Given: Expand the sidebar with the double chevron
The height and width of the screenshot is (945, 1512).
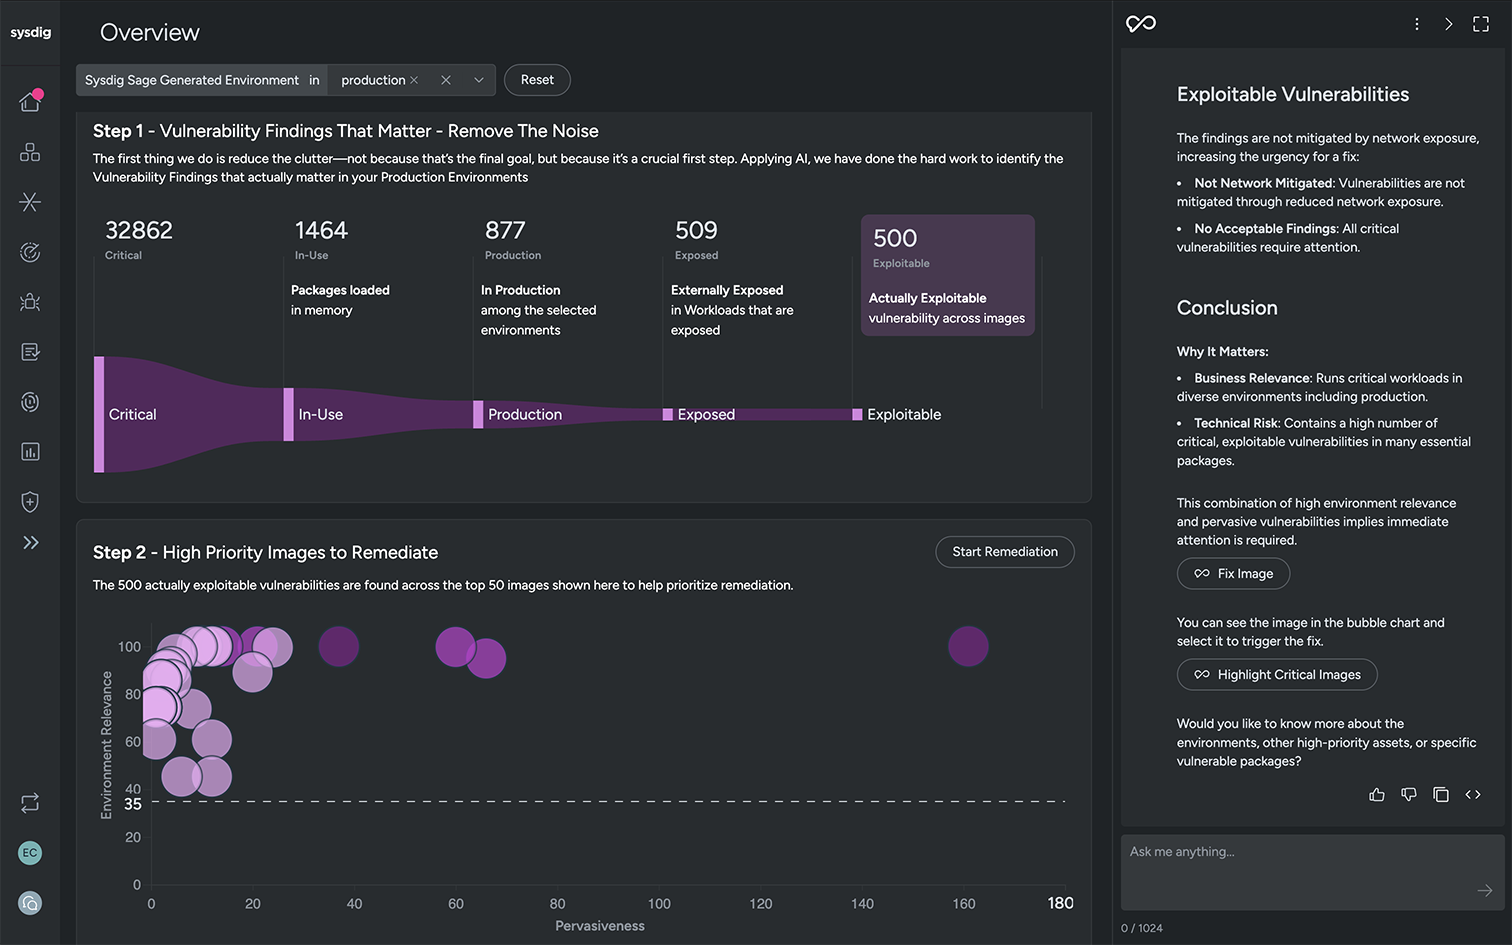Looking at the screenshot, I should pyautogui.click(x=30, y=543).
